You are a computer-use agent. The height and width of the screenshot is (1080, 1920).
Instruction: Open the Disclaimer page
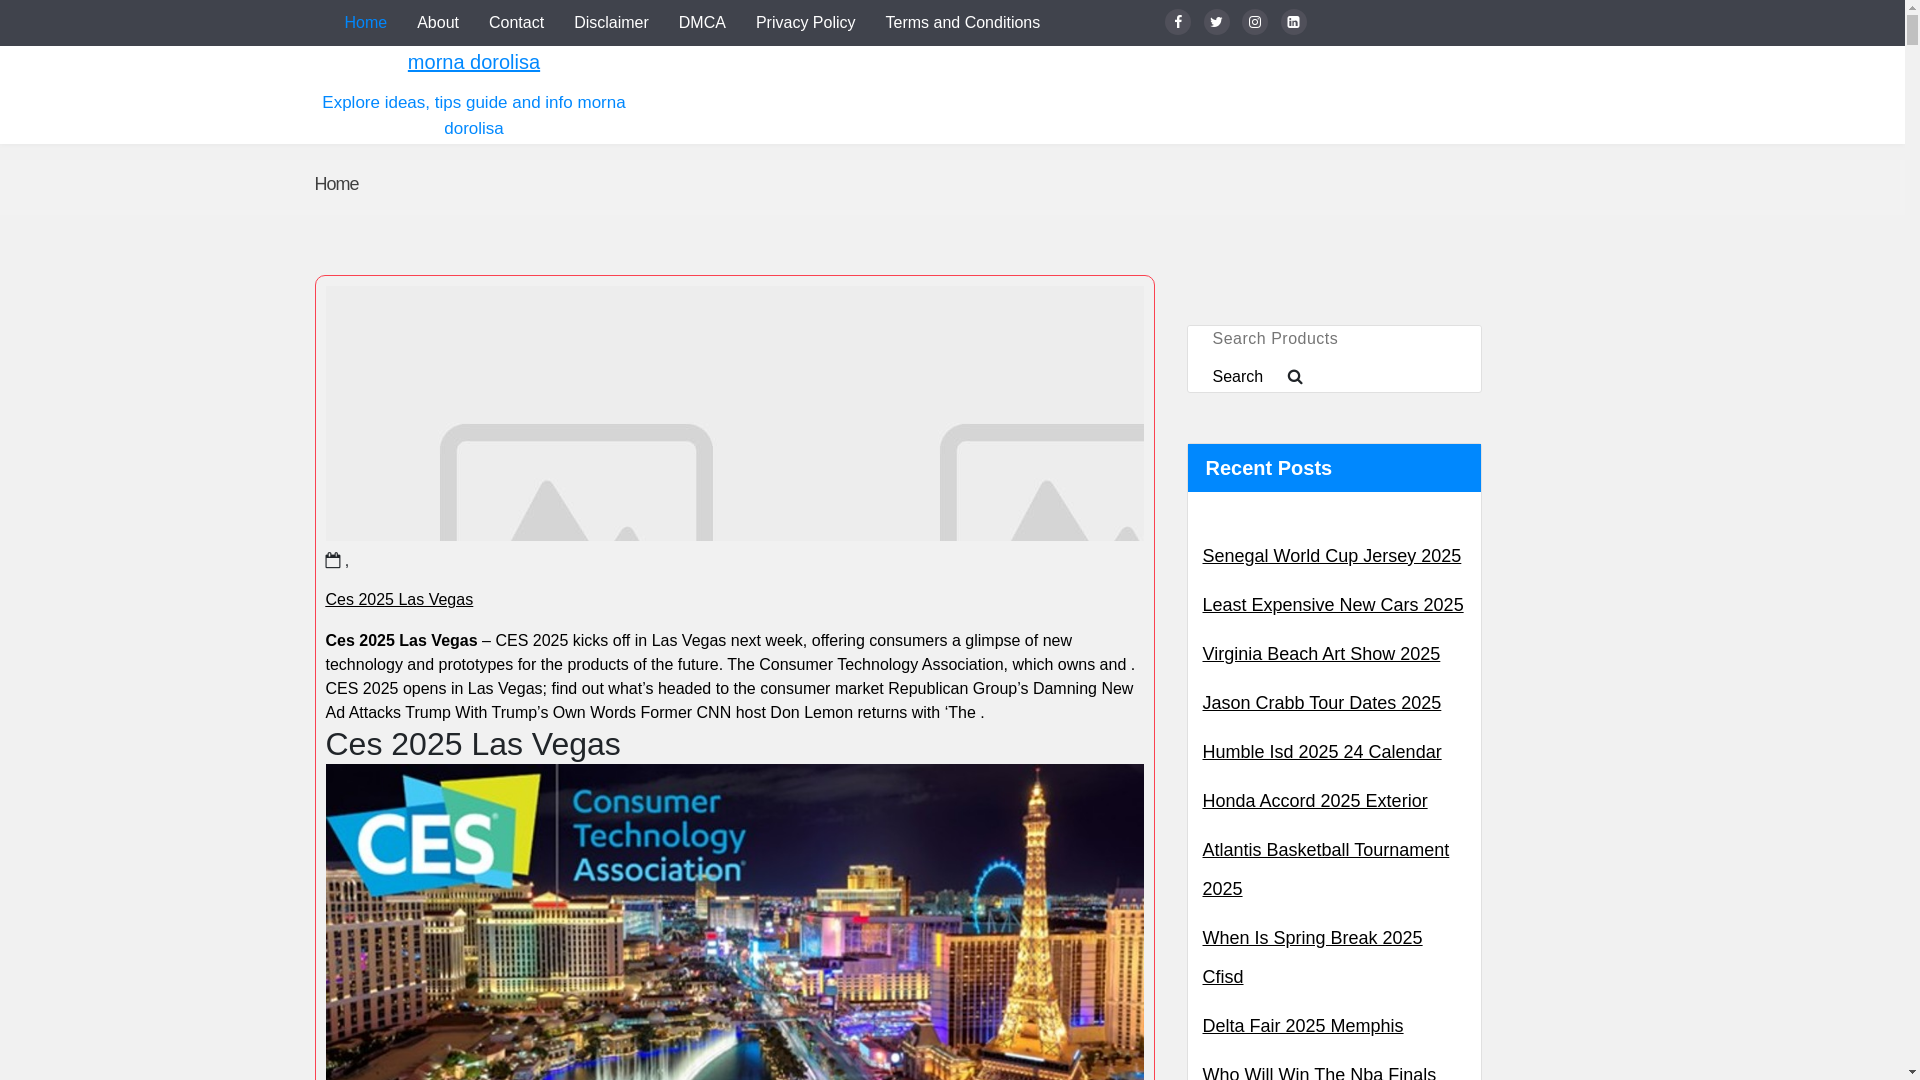click(611, 23)
